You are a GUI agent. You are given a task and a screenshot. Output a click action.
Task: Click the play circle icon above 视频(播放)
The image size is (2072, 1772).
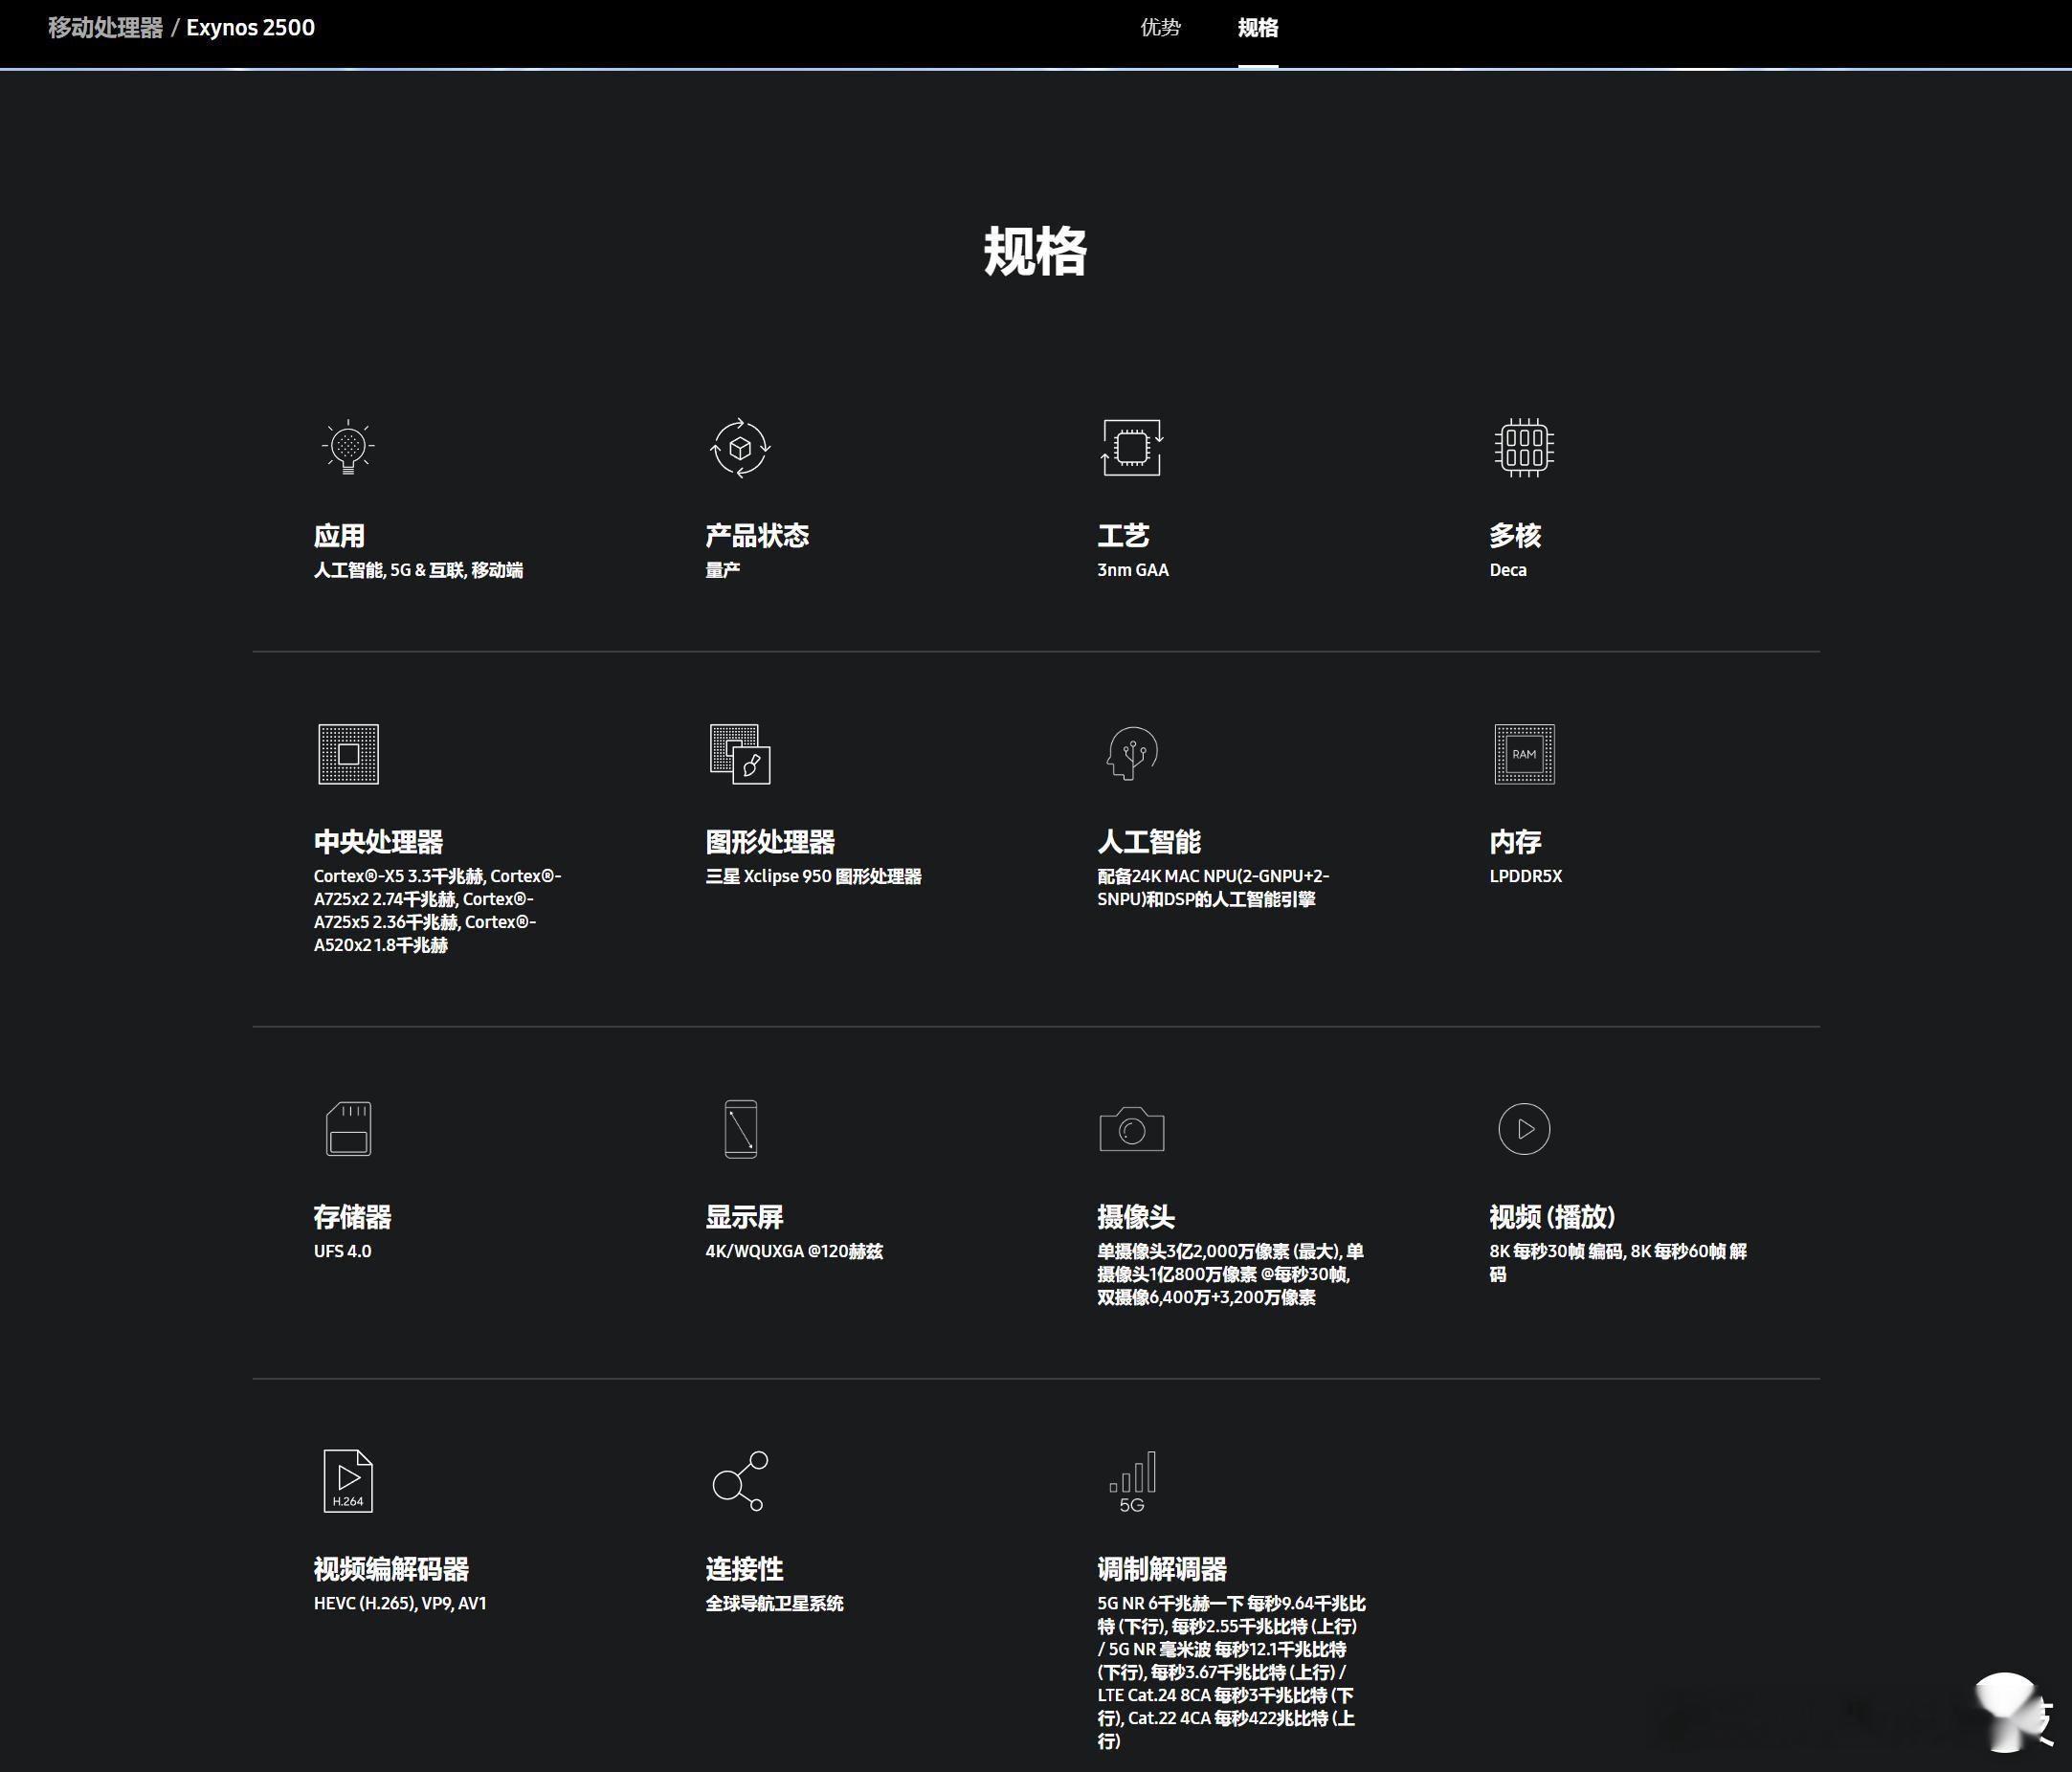1524,1129
